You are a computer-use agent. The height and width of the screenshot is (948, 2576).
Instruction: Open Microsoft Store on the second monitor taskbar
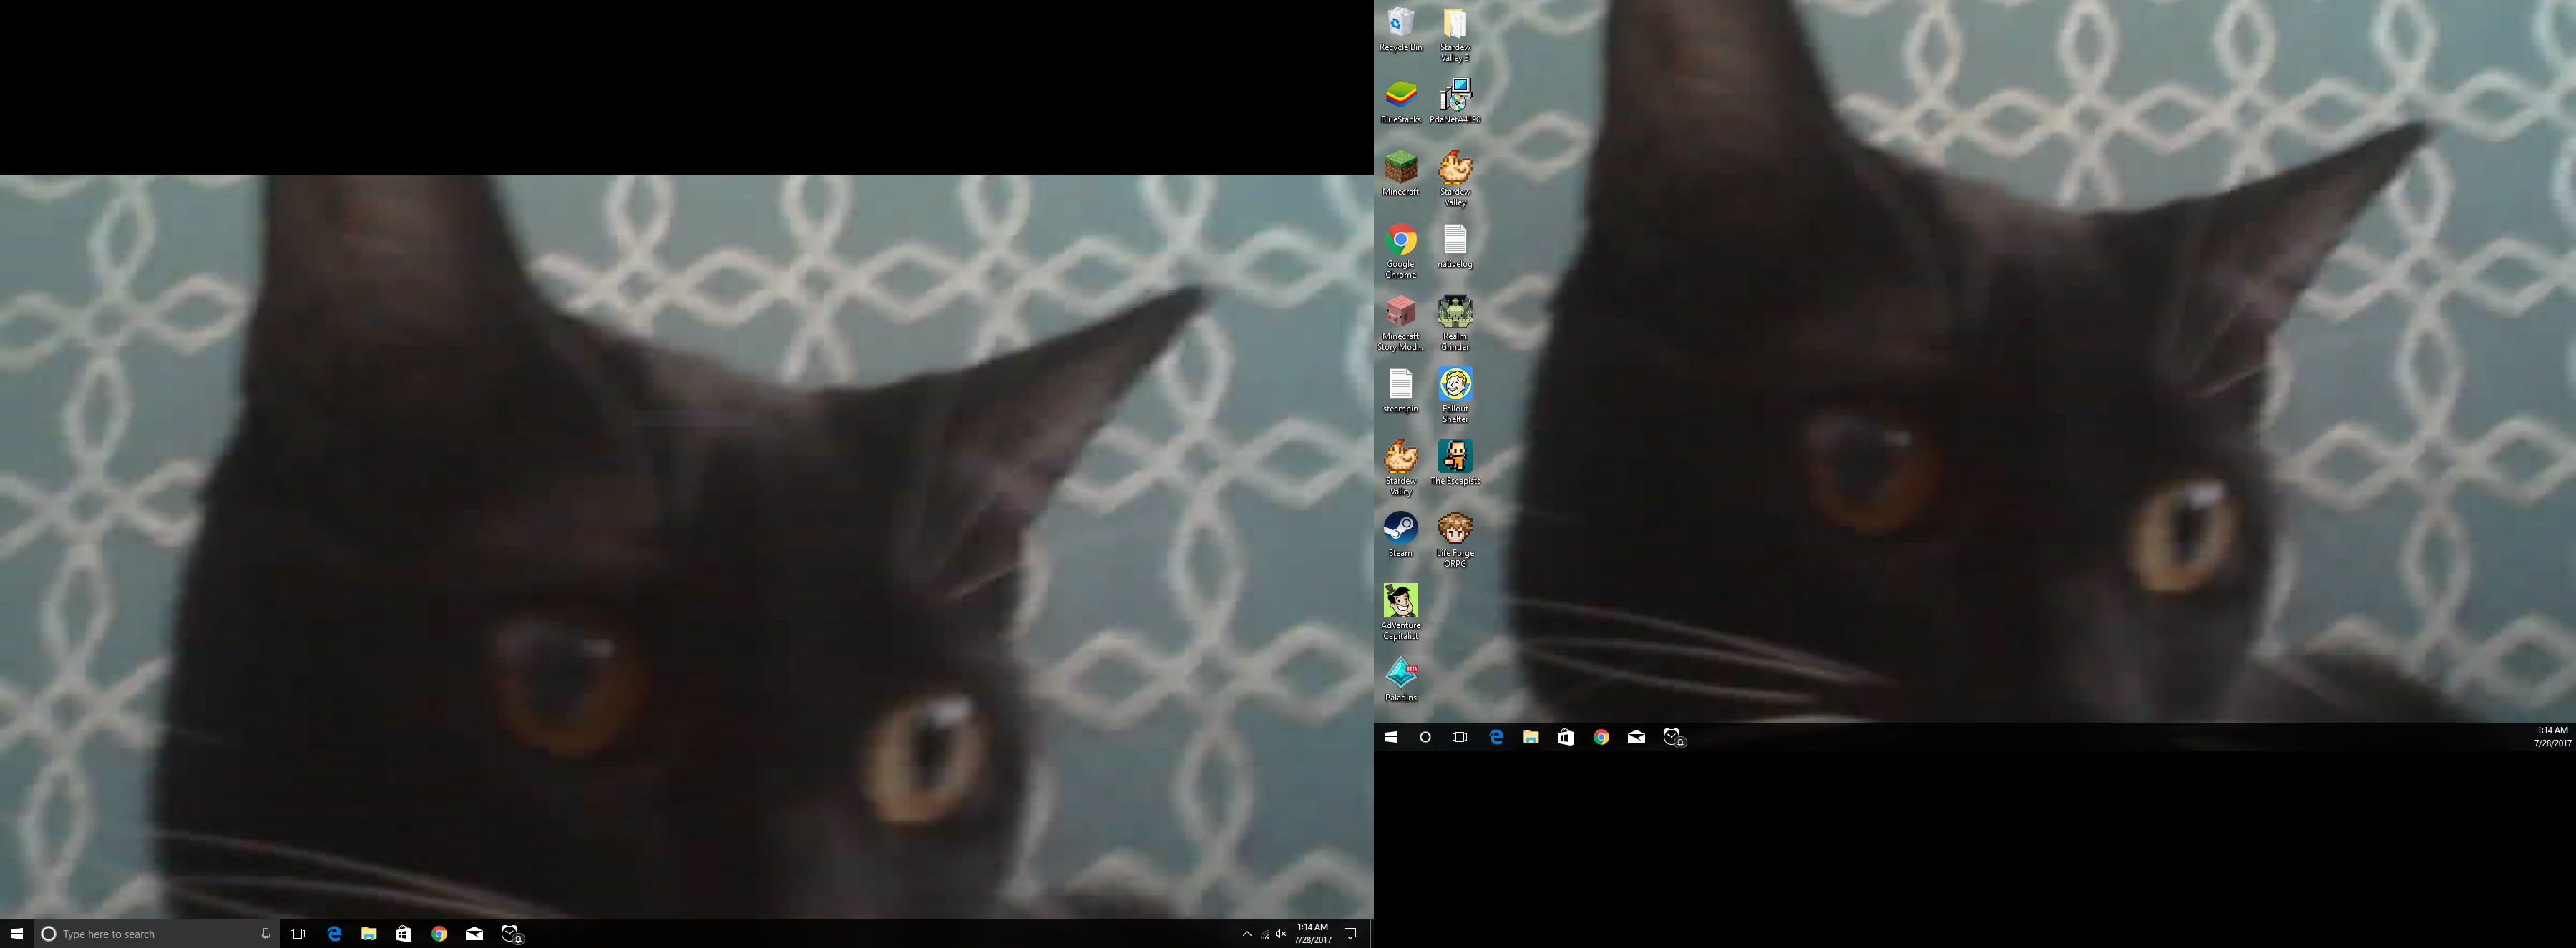point(1566,737)
